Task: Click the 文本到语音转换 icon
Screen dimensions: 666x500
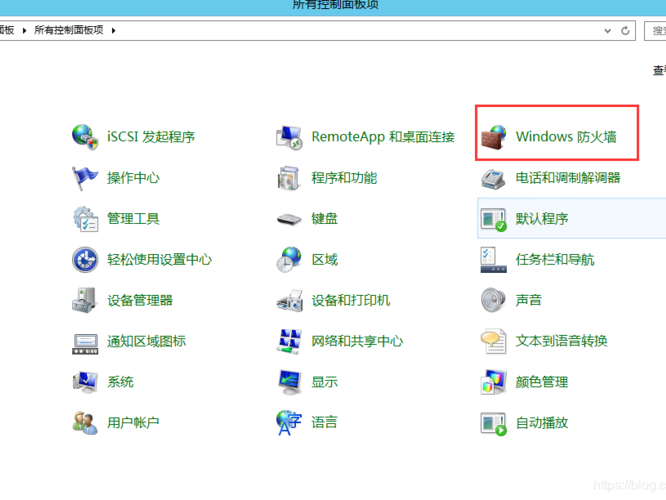Action: coord(494,341)
